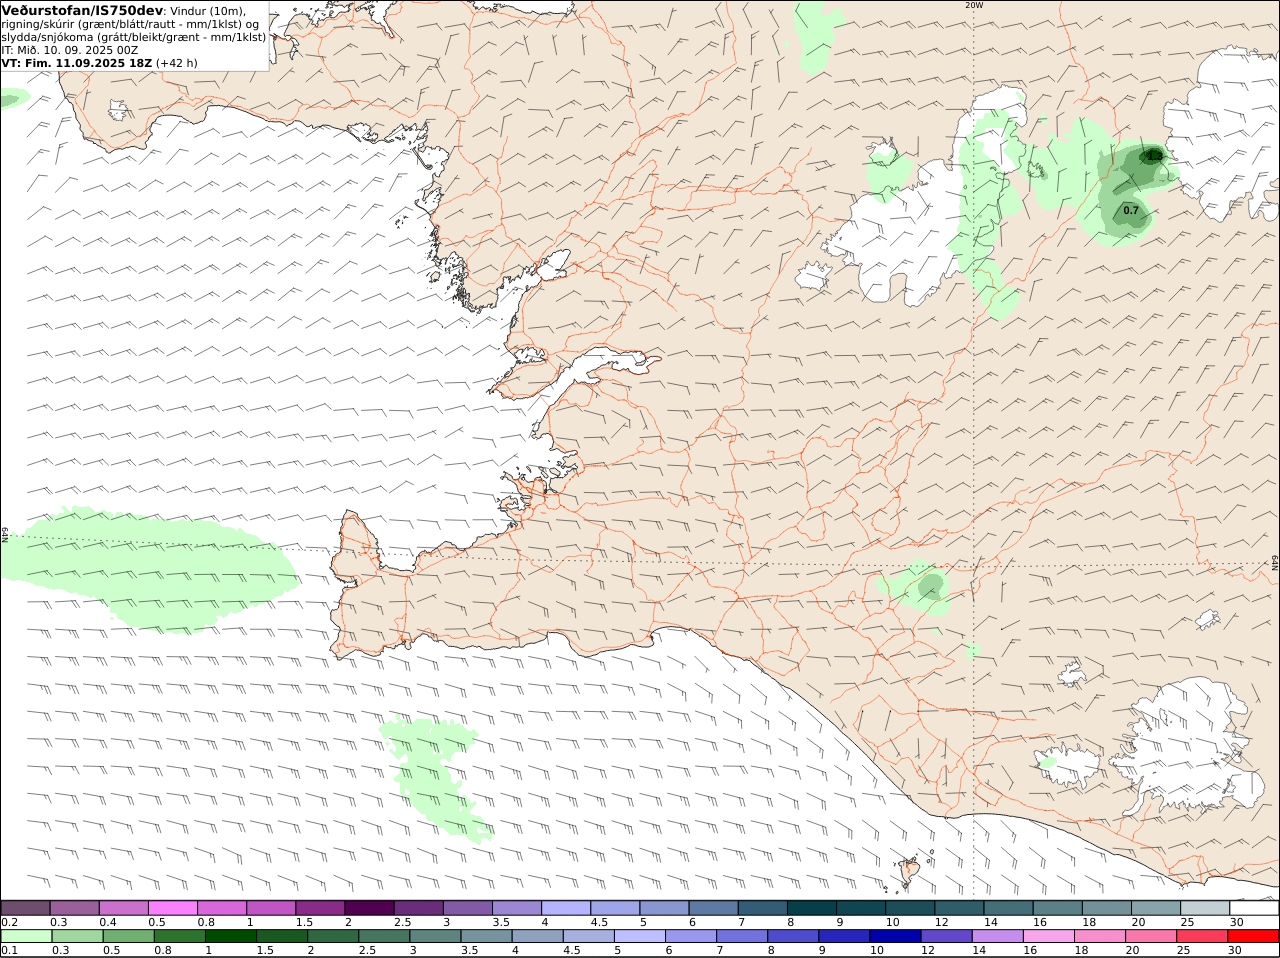Pick the rain legend swatch starting at 3.5
Image resolution: width=1280 pixels, height=958 pixels.
pos(486,936)
